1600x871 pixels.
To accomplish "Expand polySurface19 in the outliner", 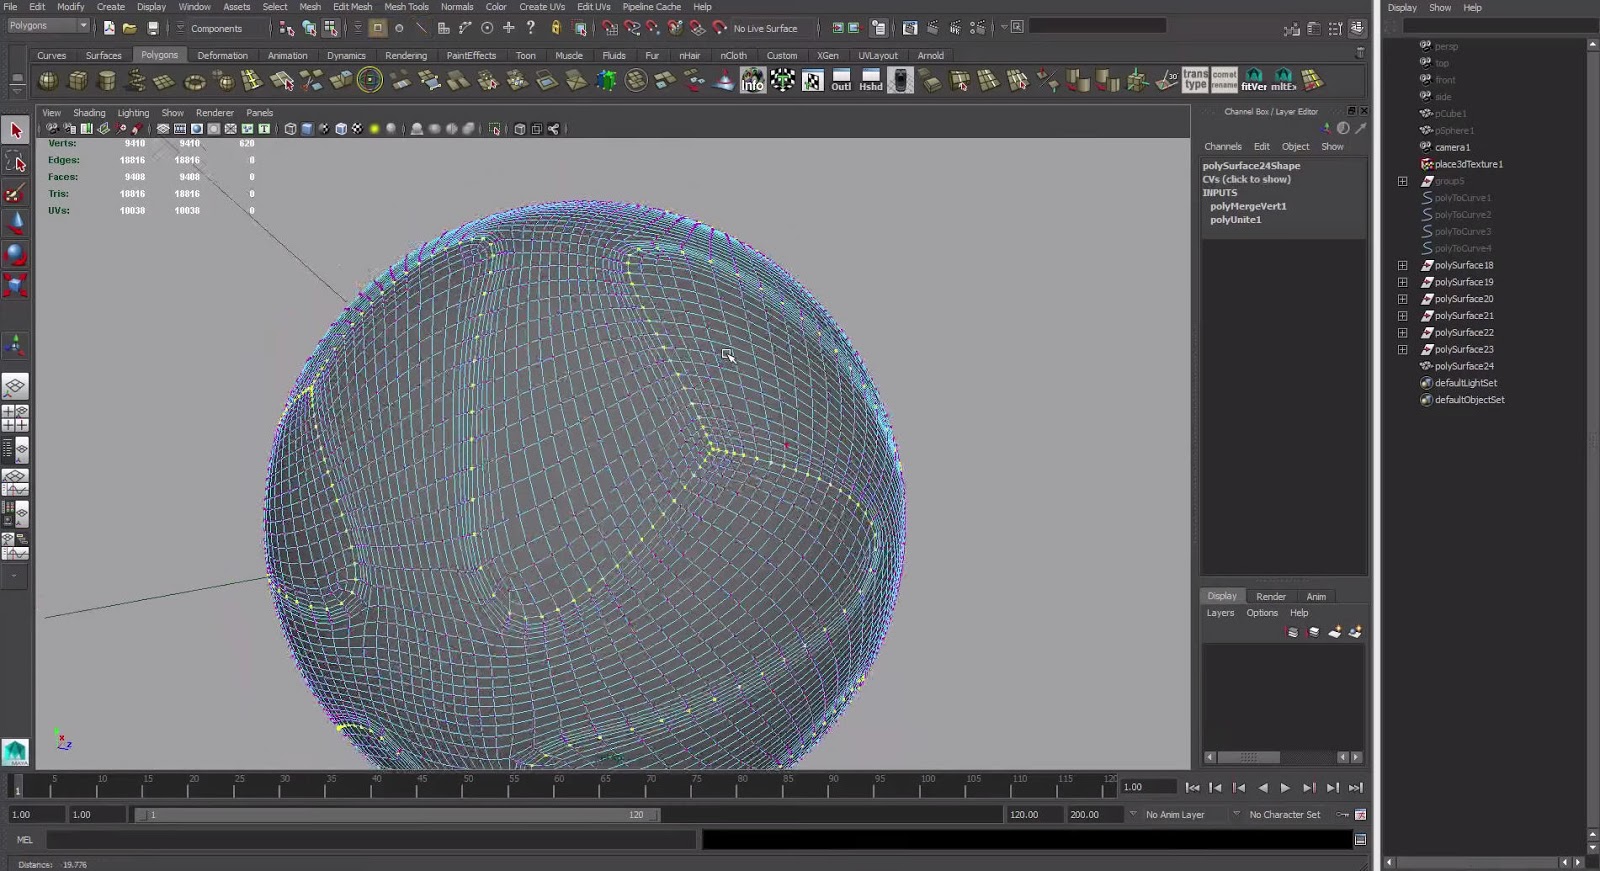I will click(x=1402, y=282).
